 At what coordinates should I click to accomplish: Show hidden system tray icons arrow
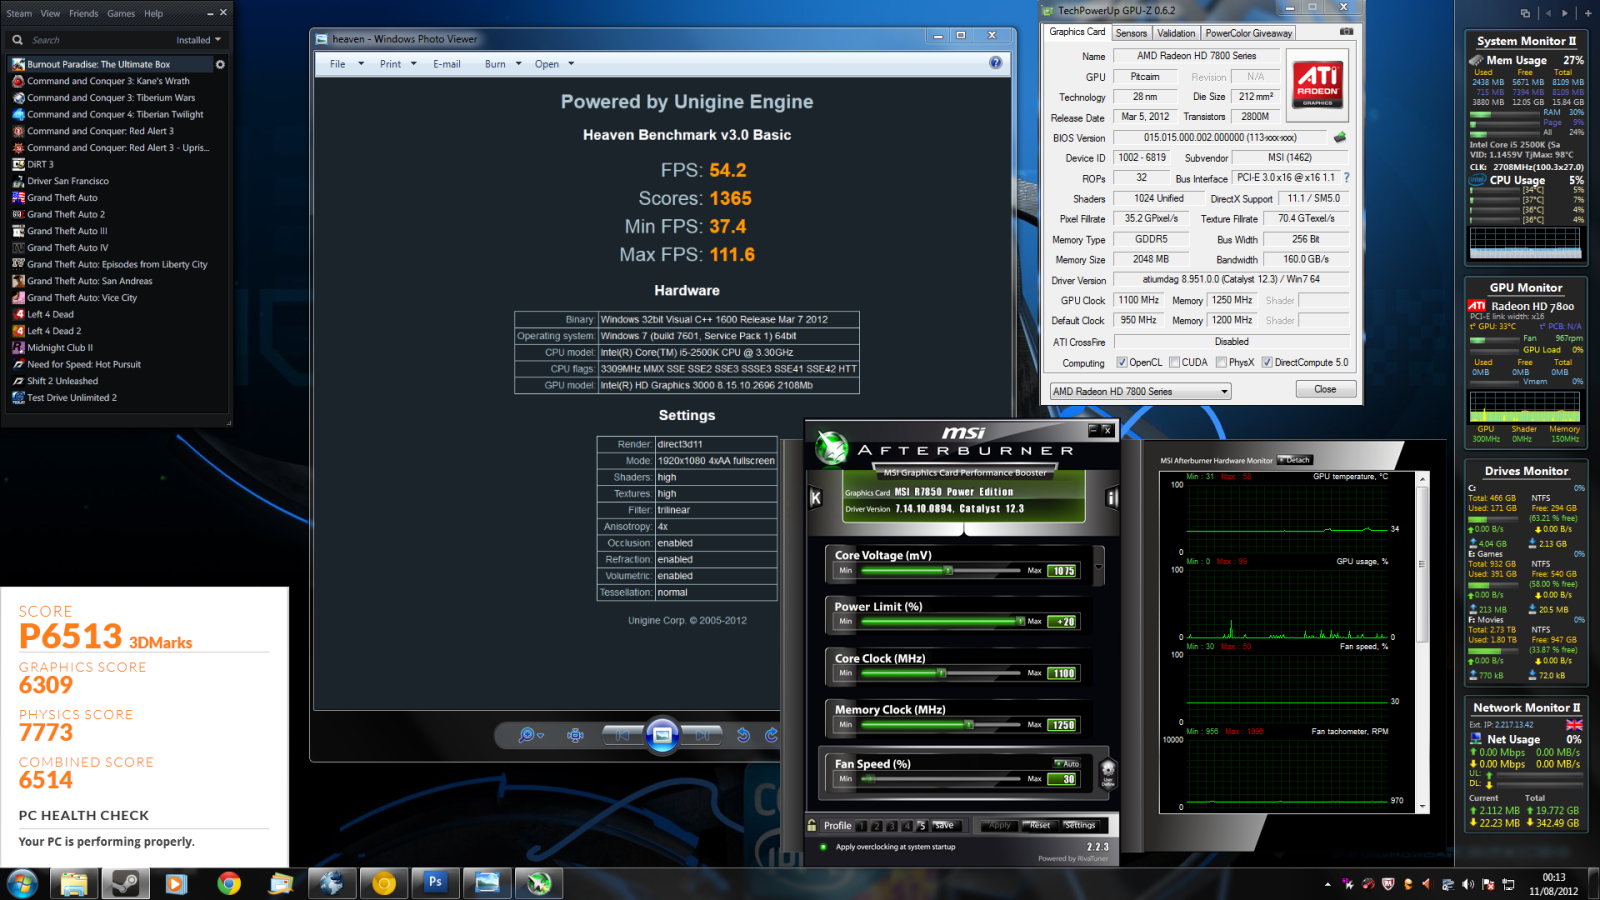tap(1327, 884)
